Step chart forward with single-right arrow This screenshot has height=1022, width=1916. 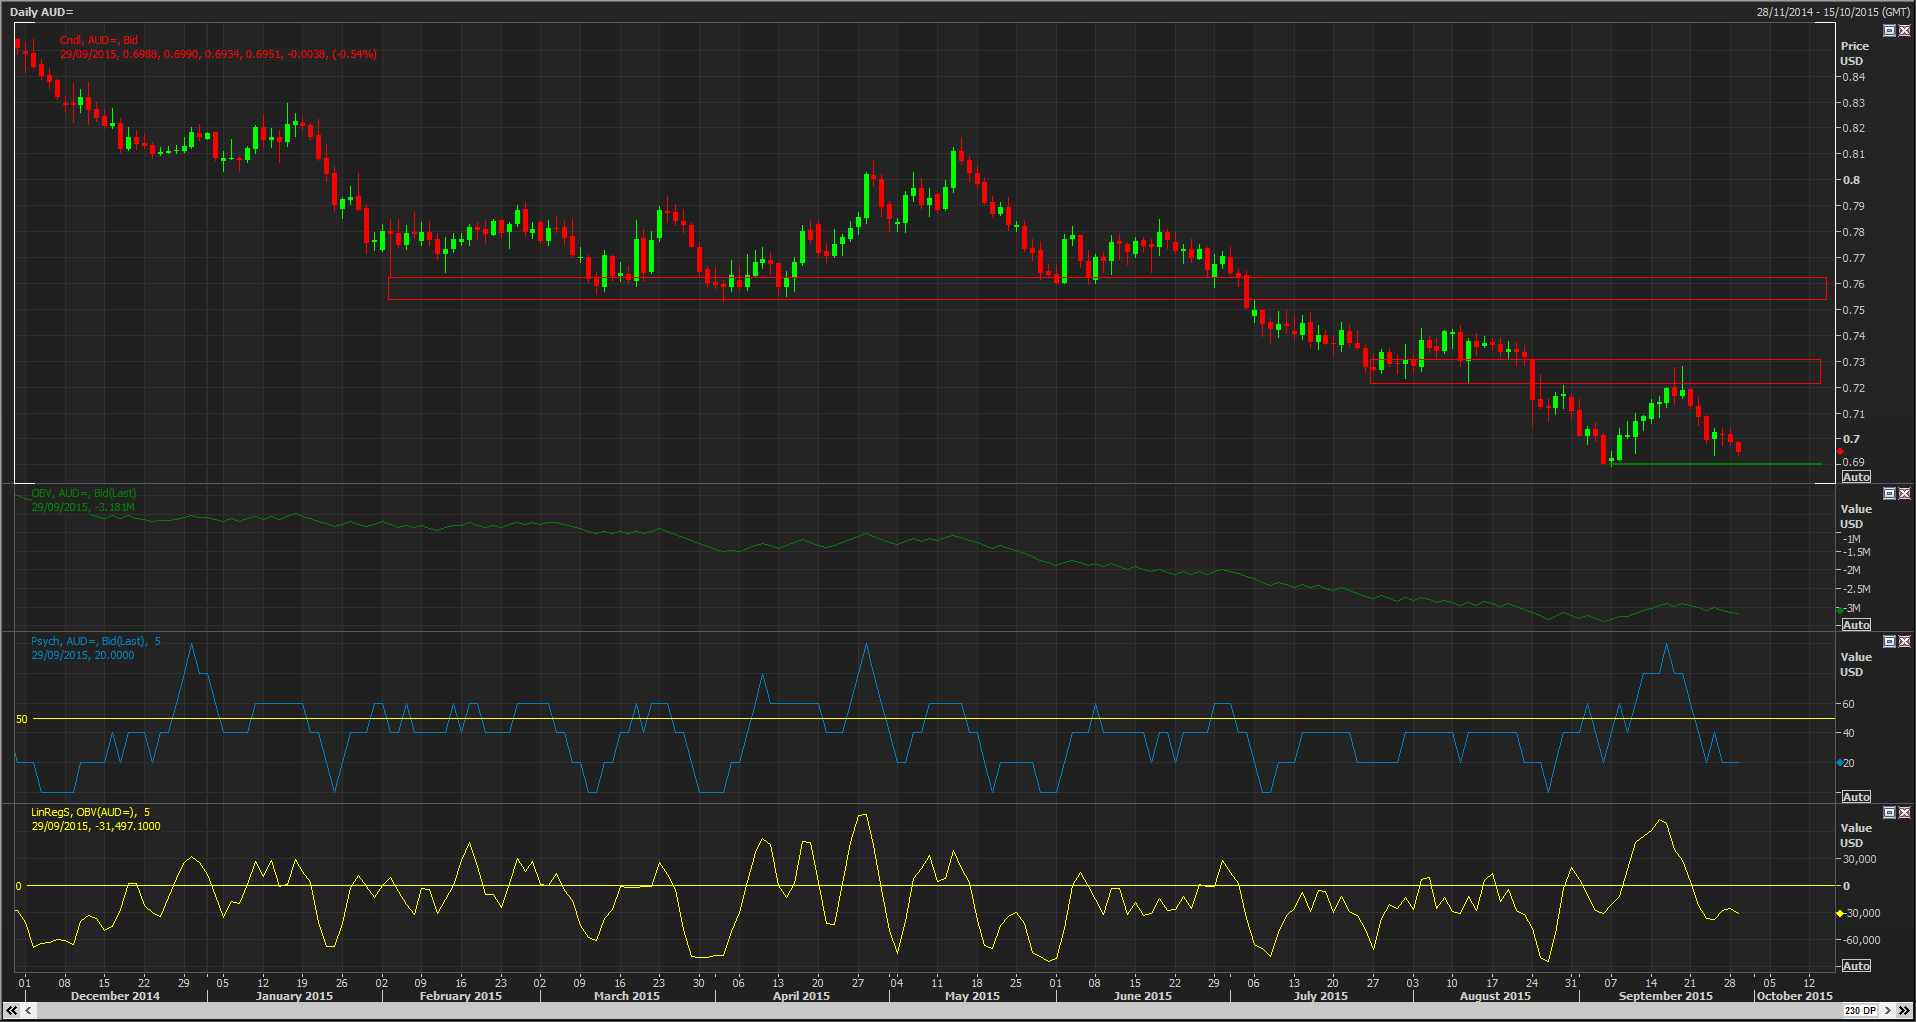tap(1888, 1011)
